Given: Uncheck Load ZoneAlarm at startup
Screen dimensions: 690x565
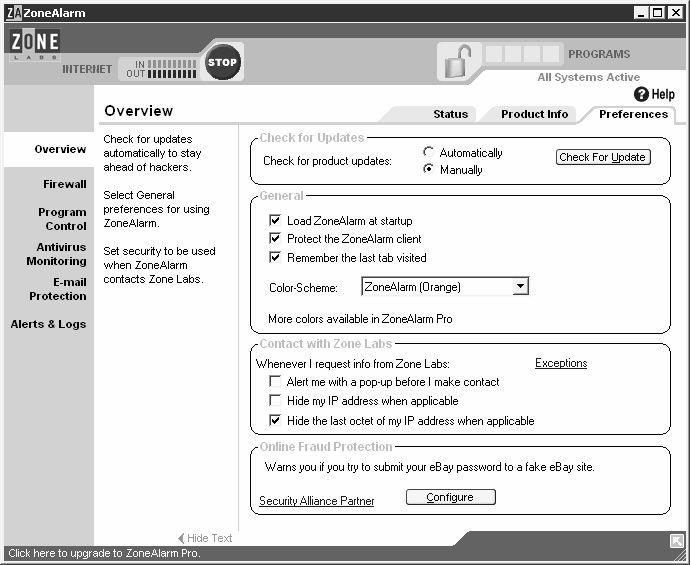Looking at the screenshot, I should point(275,220).
